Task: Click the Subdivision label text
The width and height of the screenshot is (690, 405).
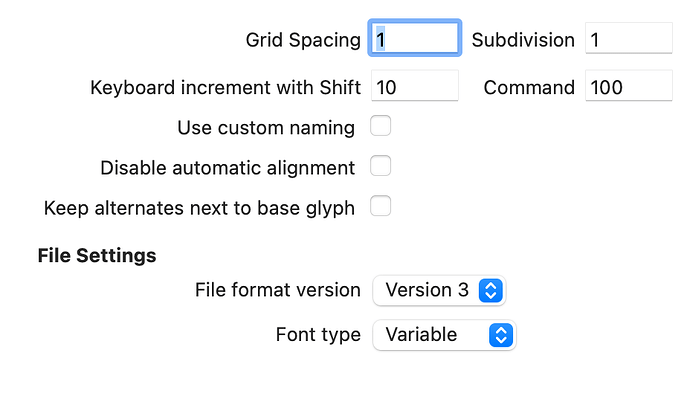Action: coord(523,40)
